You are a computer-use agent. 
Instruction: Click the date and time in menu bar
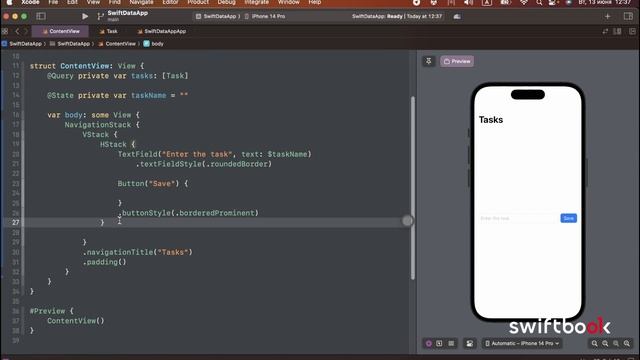coord(605,2)
